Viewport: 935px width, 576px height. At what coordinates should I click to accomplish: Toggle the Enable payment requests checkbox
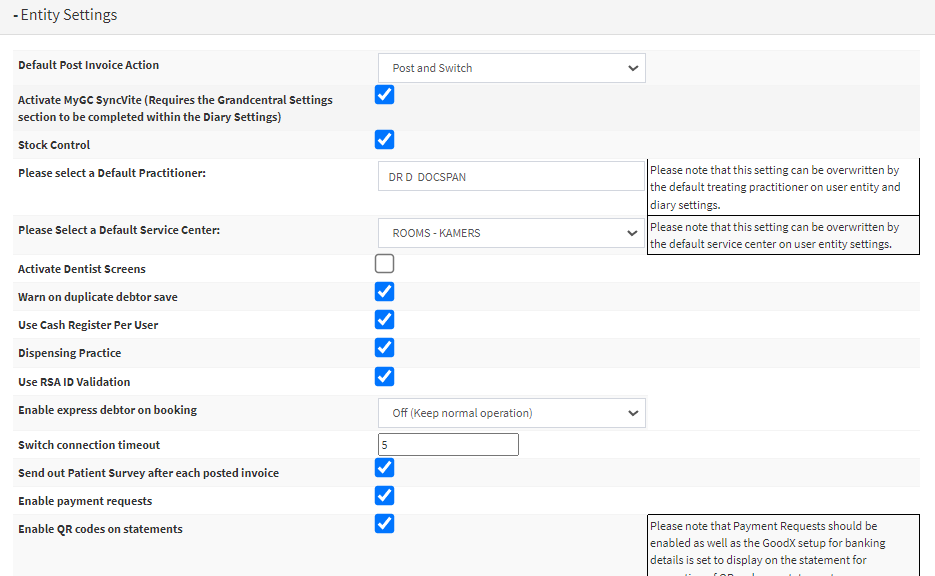384,496
